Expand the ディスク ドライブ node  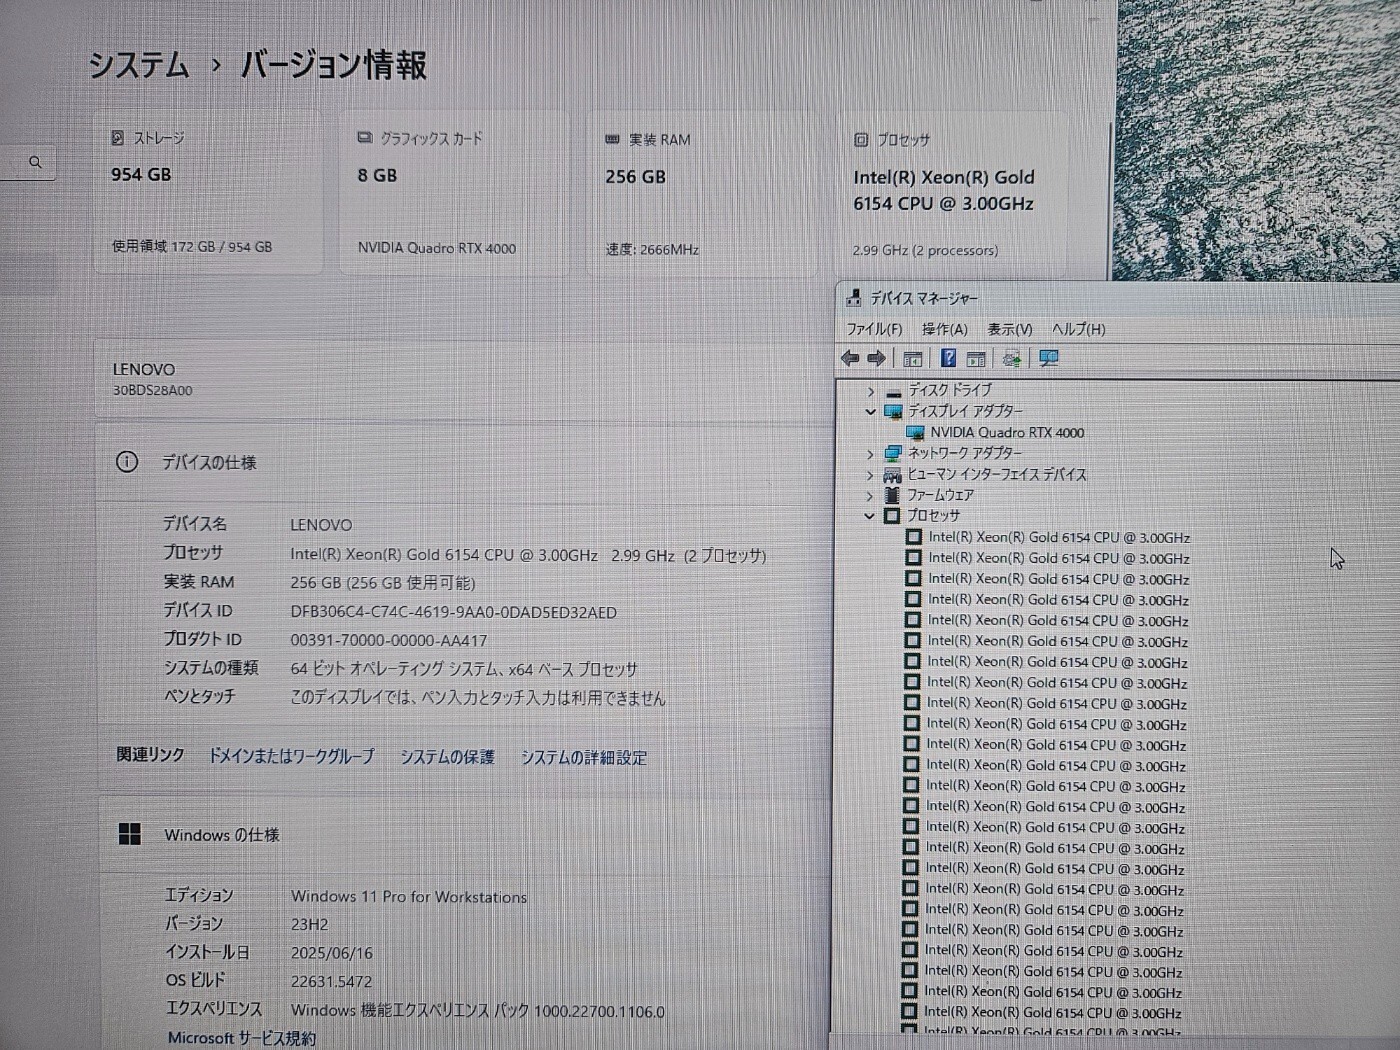[x=870, y=391]
